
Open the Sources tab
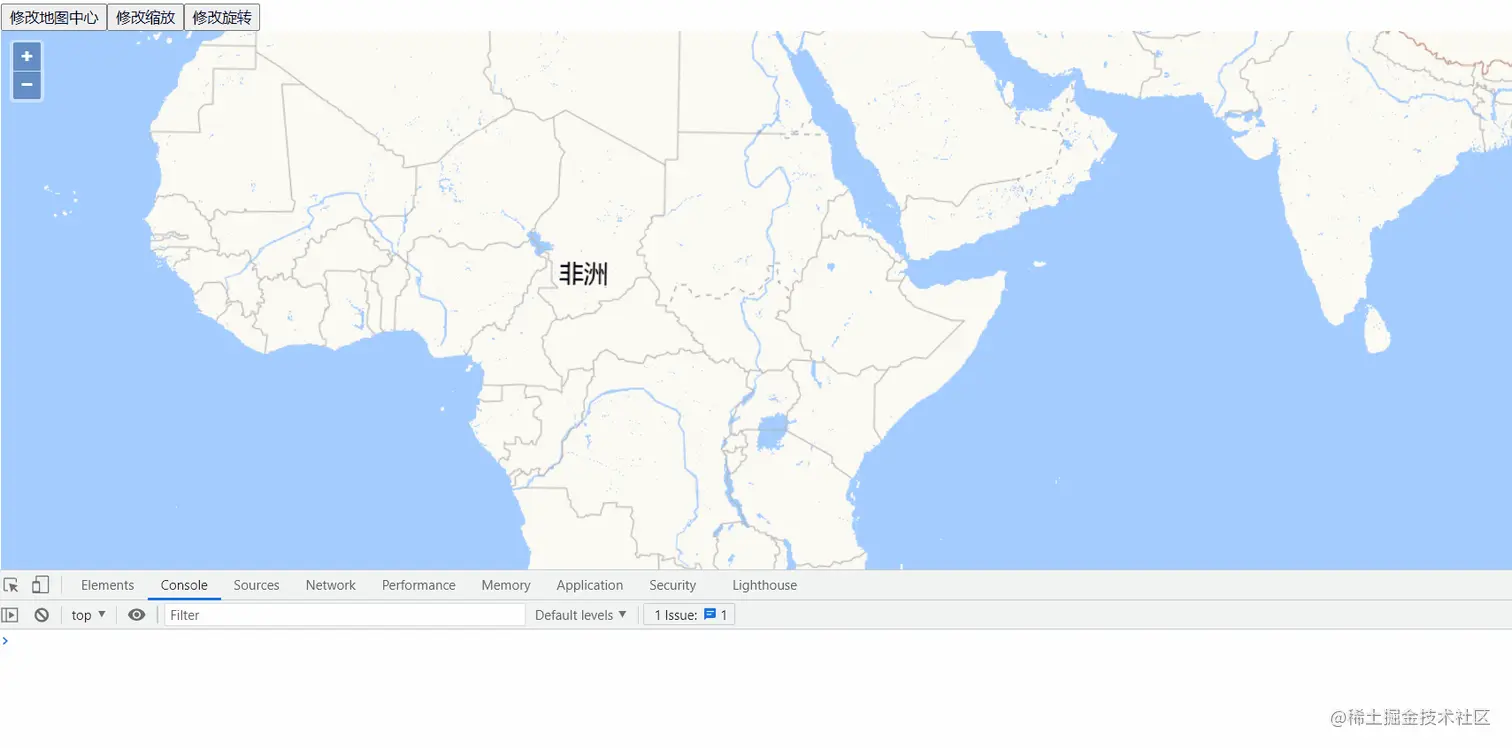(256, 585)
